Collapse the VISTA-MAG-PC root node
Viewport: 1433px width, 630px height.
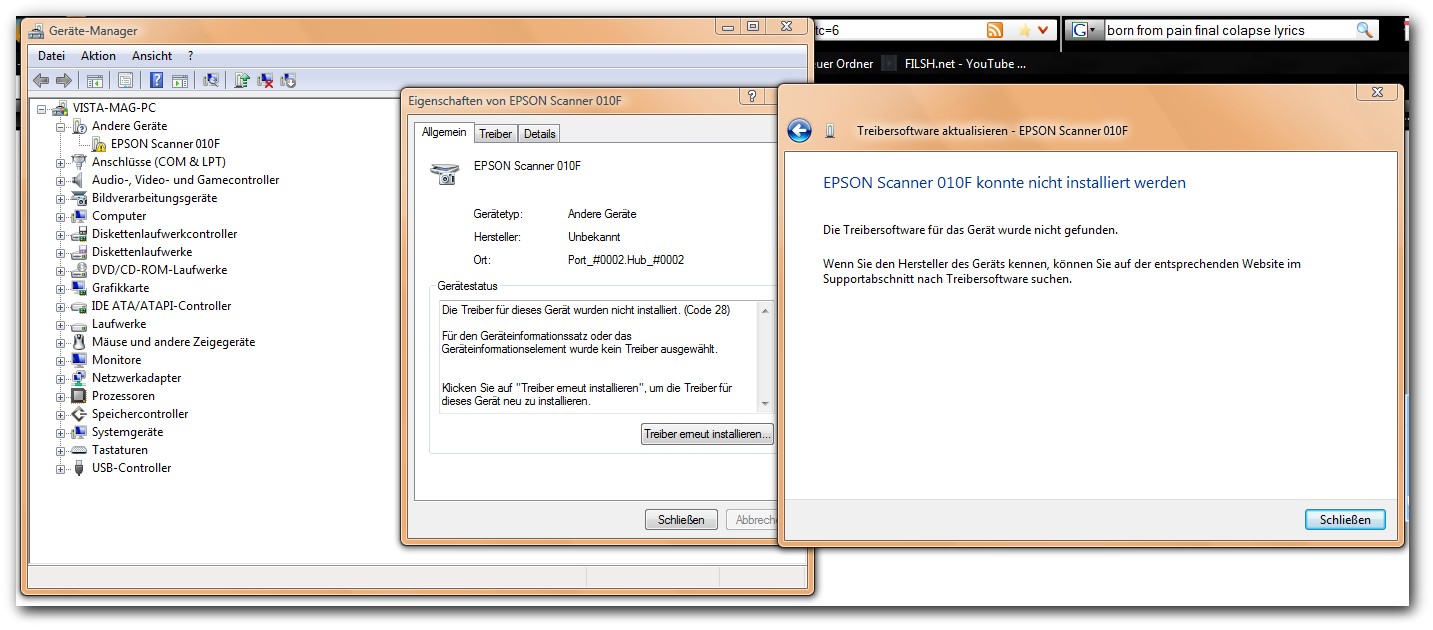point(42,108)
